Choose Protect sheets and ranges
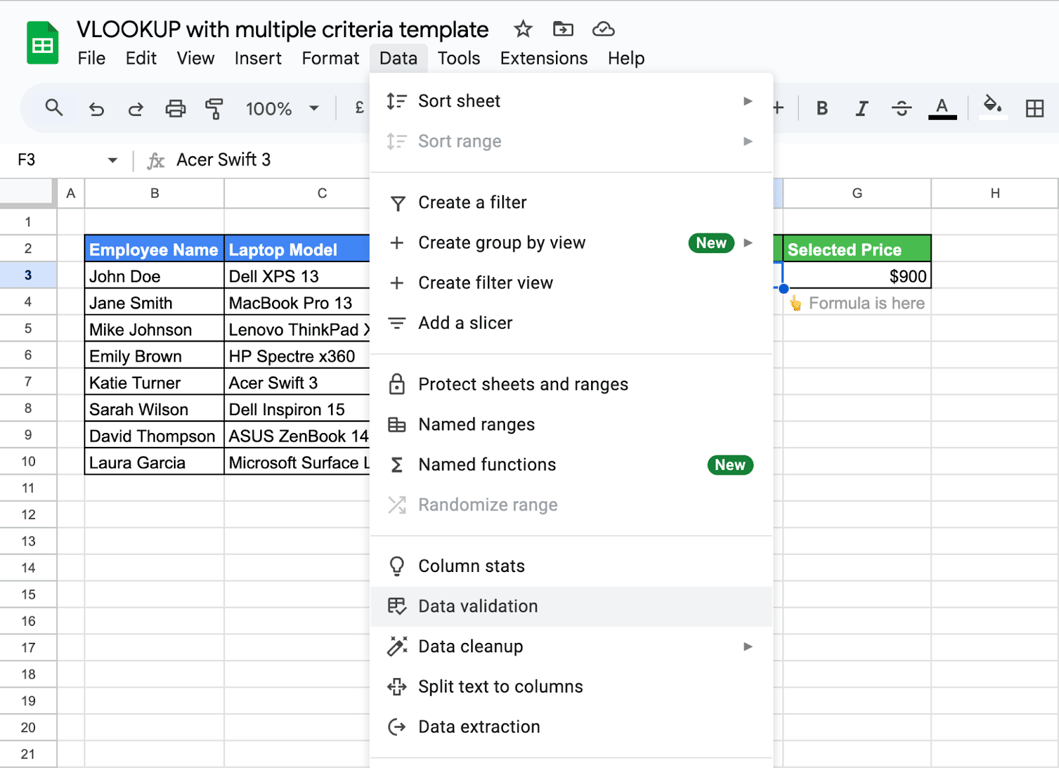The image size is (1059, 768). 571,384
